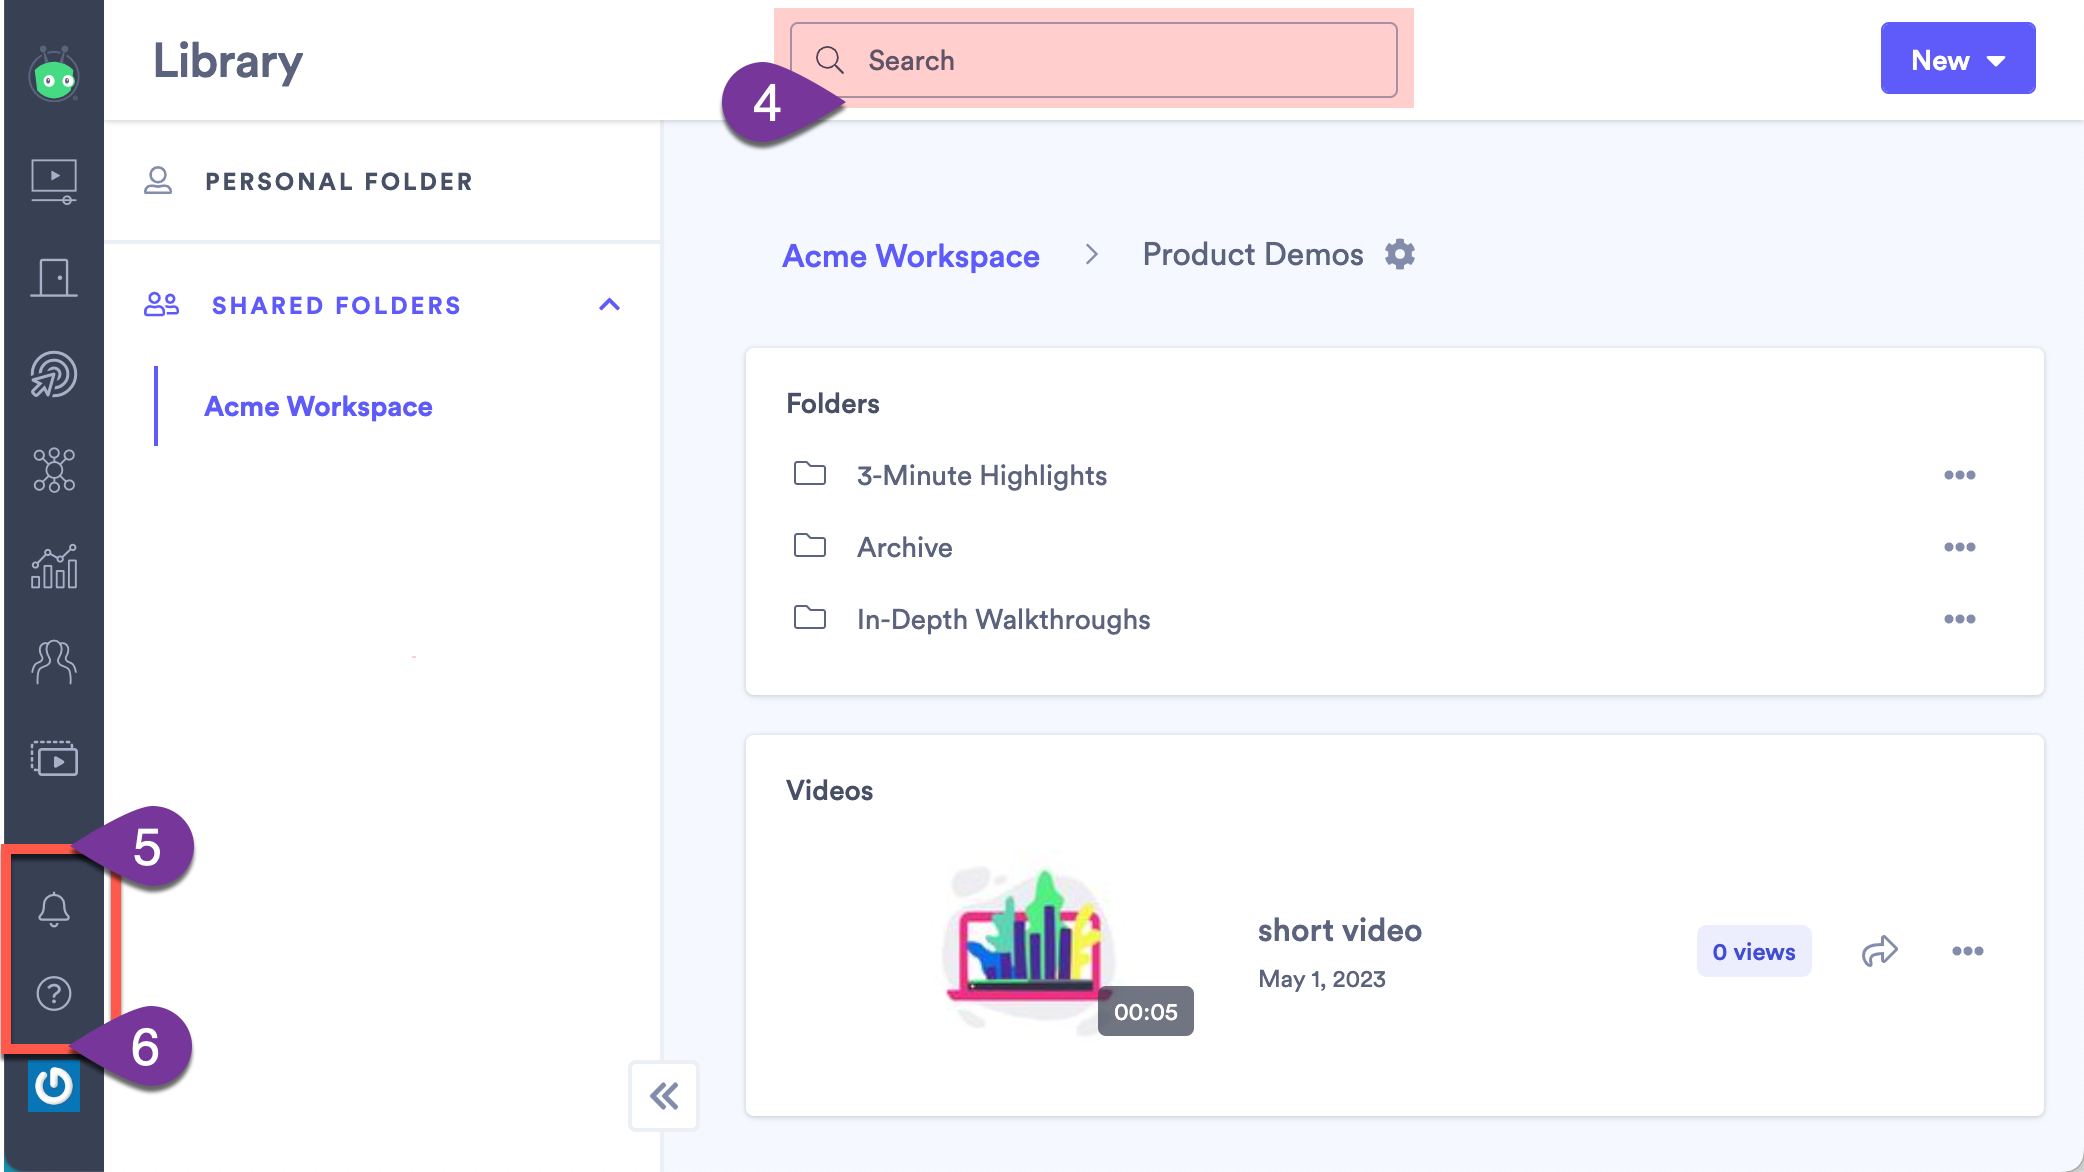Open more options for short video
Screen dimensions: 2084x1172
1967,951
